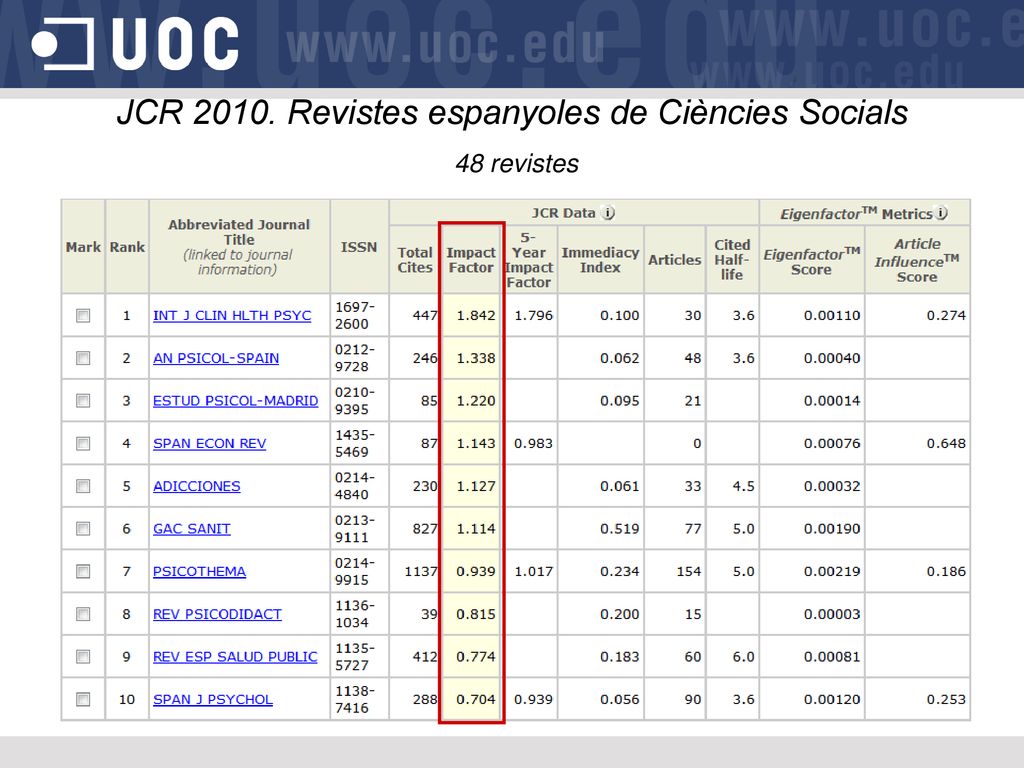Image resolution: width=1024 pixels, height=768 pixels.
Task: Select the SPAN ECON REV checkbox
Action: 83,443
